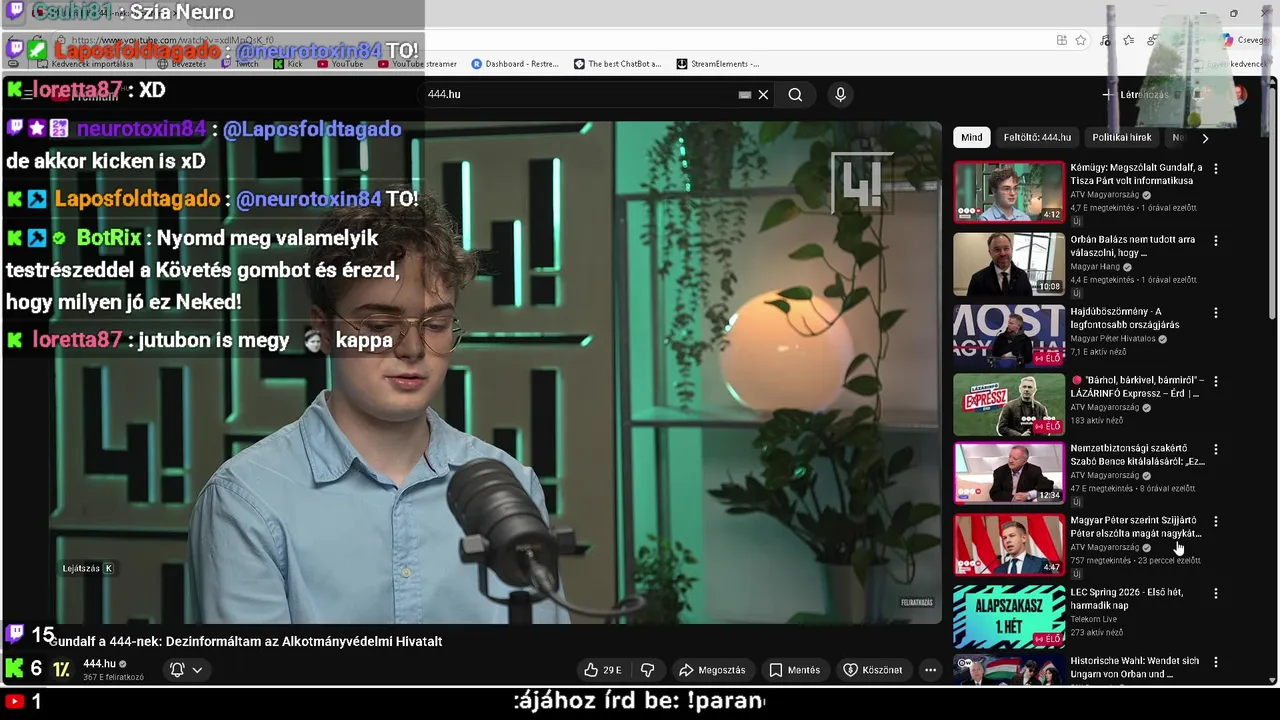Toggle the notification bell for 444.hu
The image size is (1280, 720).
coord(177,670)
